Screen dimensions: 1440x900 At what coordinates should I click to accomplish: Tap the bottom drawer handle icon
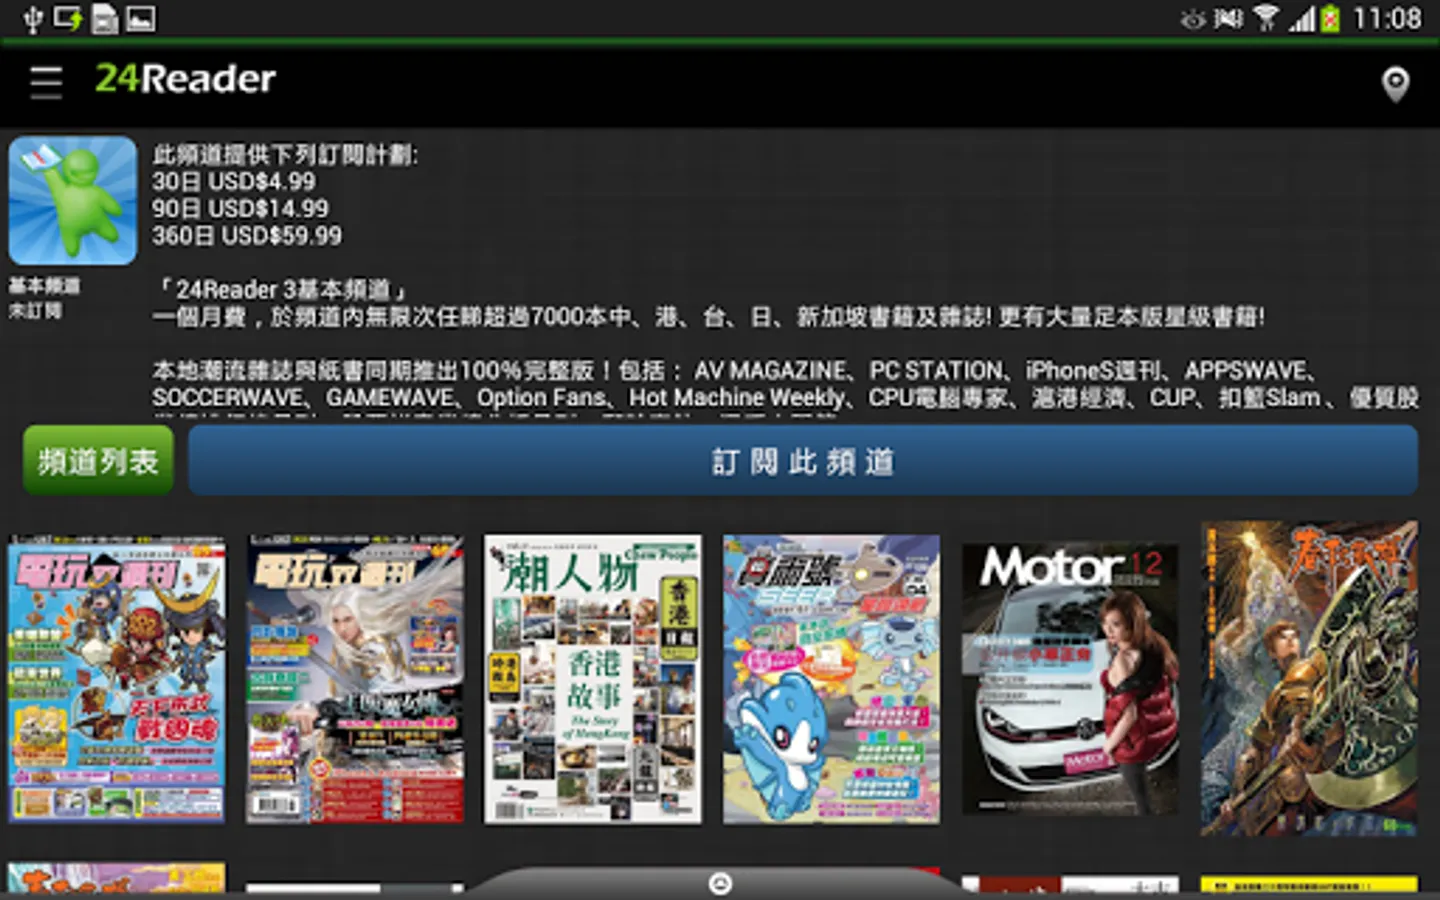coord(720,884)
